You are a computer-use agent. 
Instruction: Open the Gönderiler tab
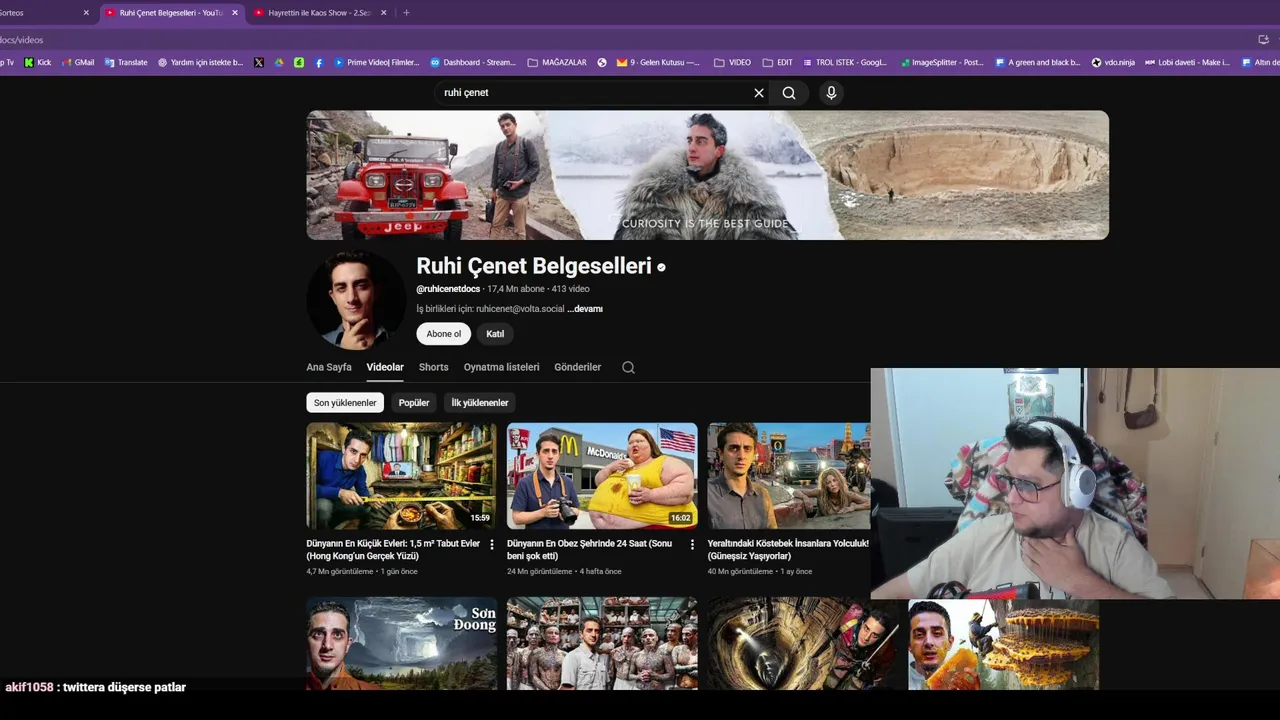coord(578,367)
